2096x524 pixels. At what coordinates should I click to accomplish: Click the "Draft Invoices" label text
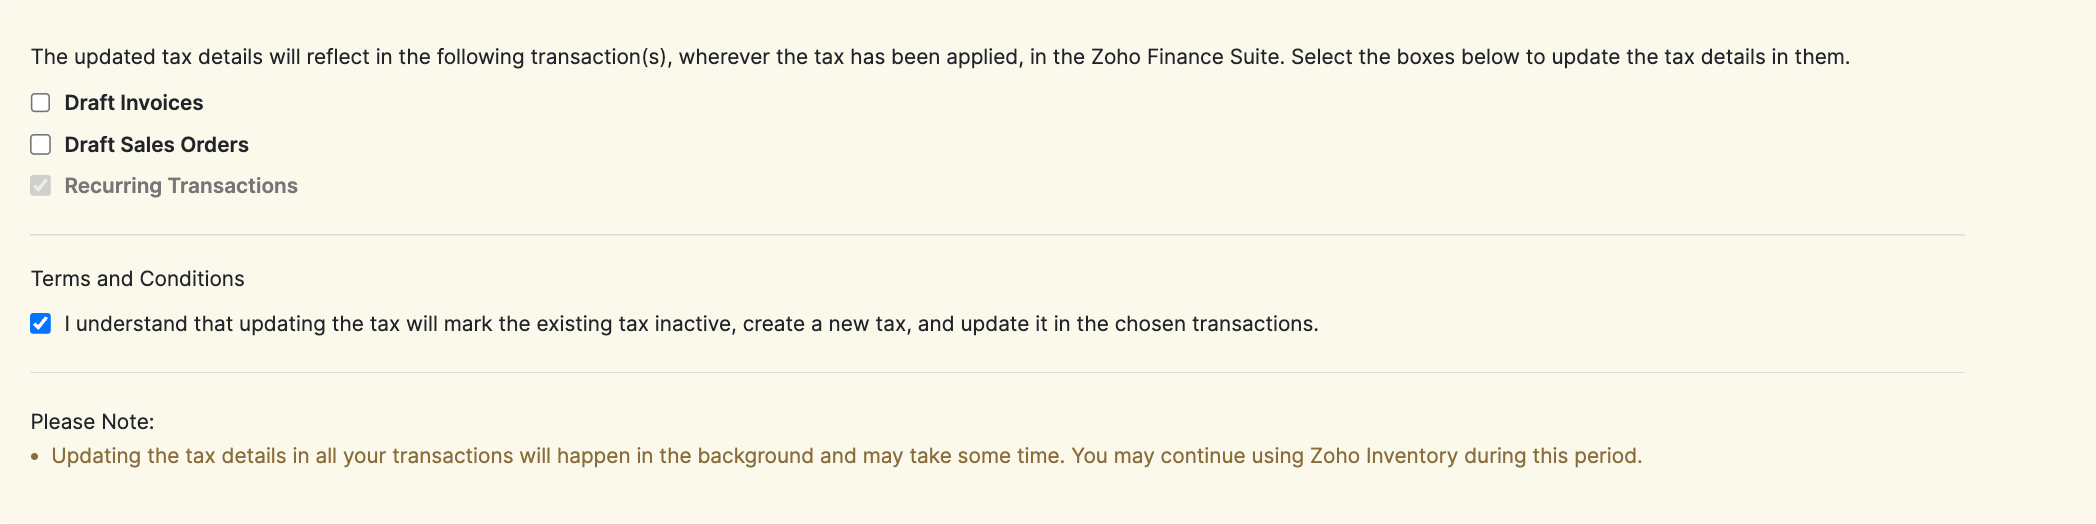click(133, 103)
